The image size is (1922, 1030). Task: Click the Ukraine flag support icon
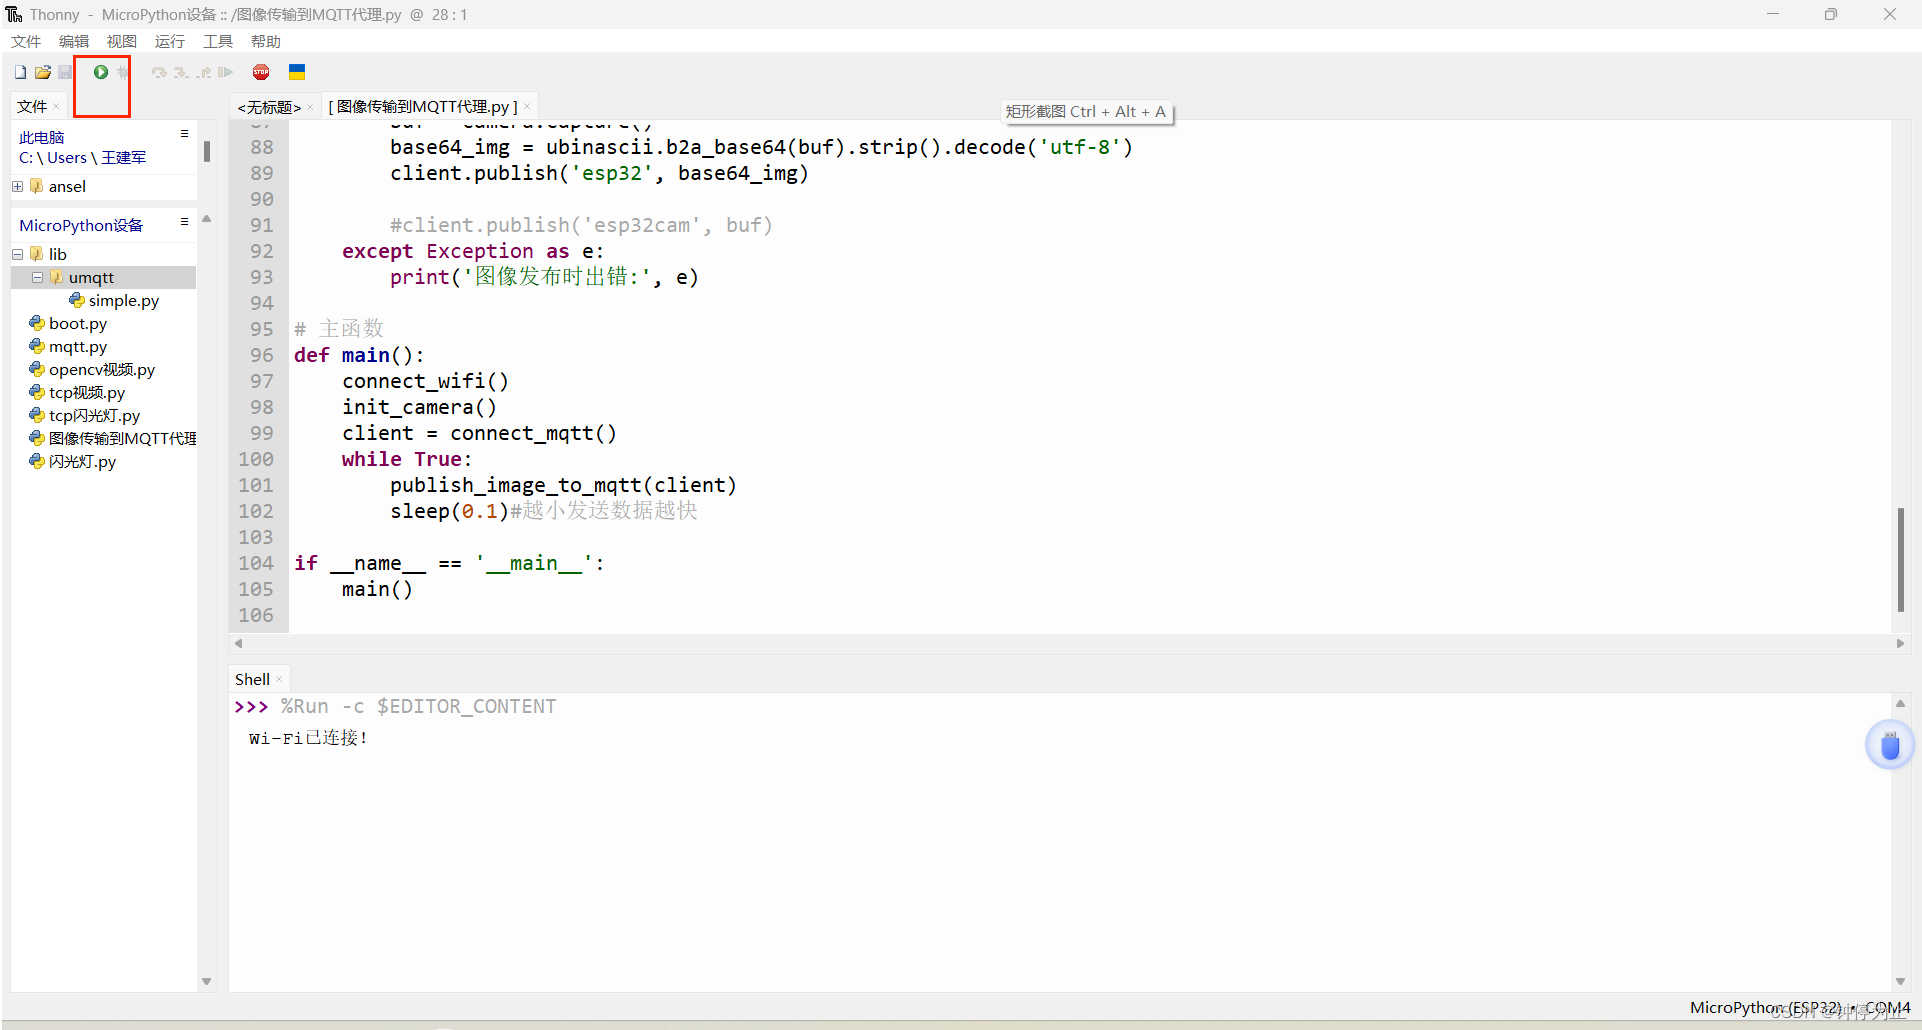click(x=297, y=72)
